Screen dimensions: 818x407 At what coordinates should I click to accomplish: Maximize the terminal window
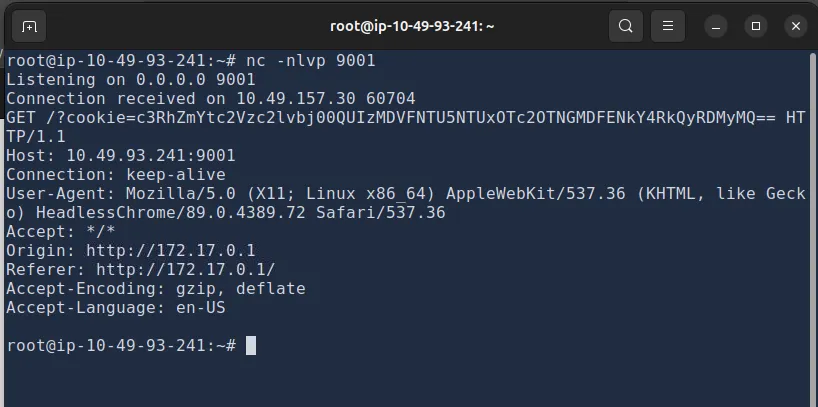(x=756, y=26)
